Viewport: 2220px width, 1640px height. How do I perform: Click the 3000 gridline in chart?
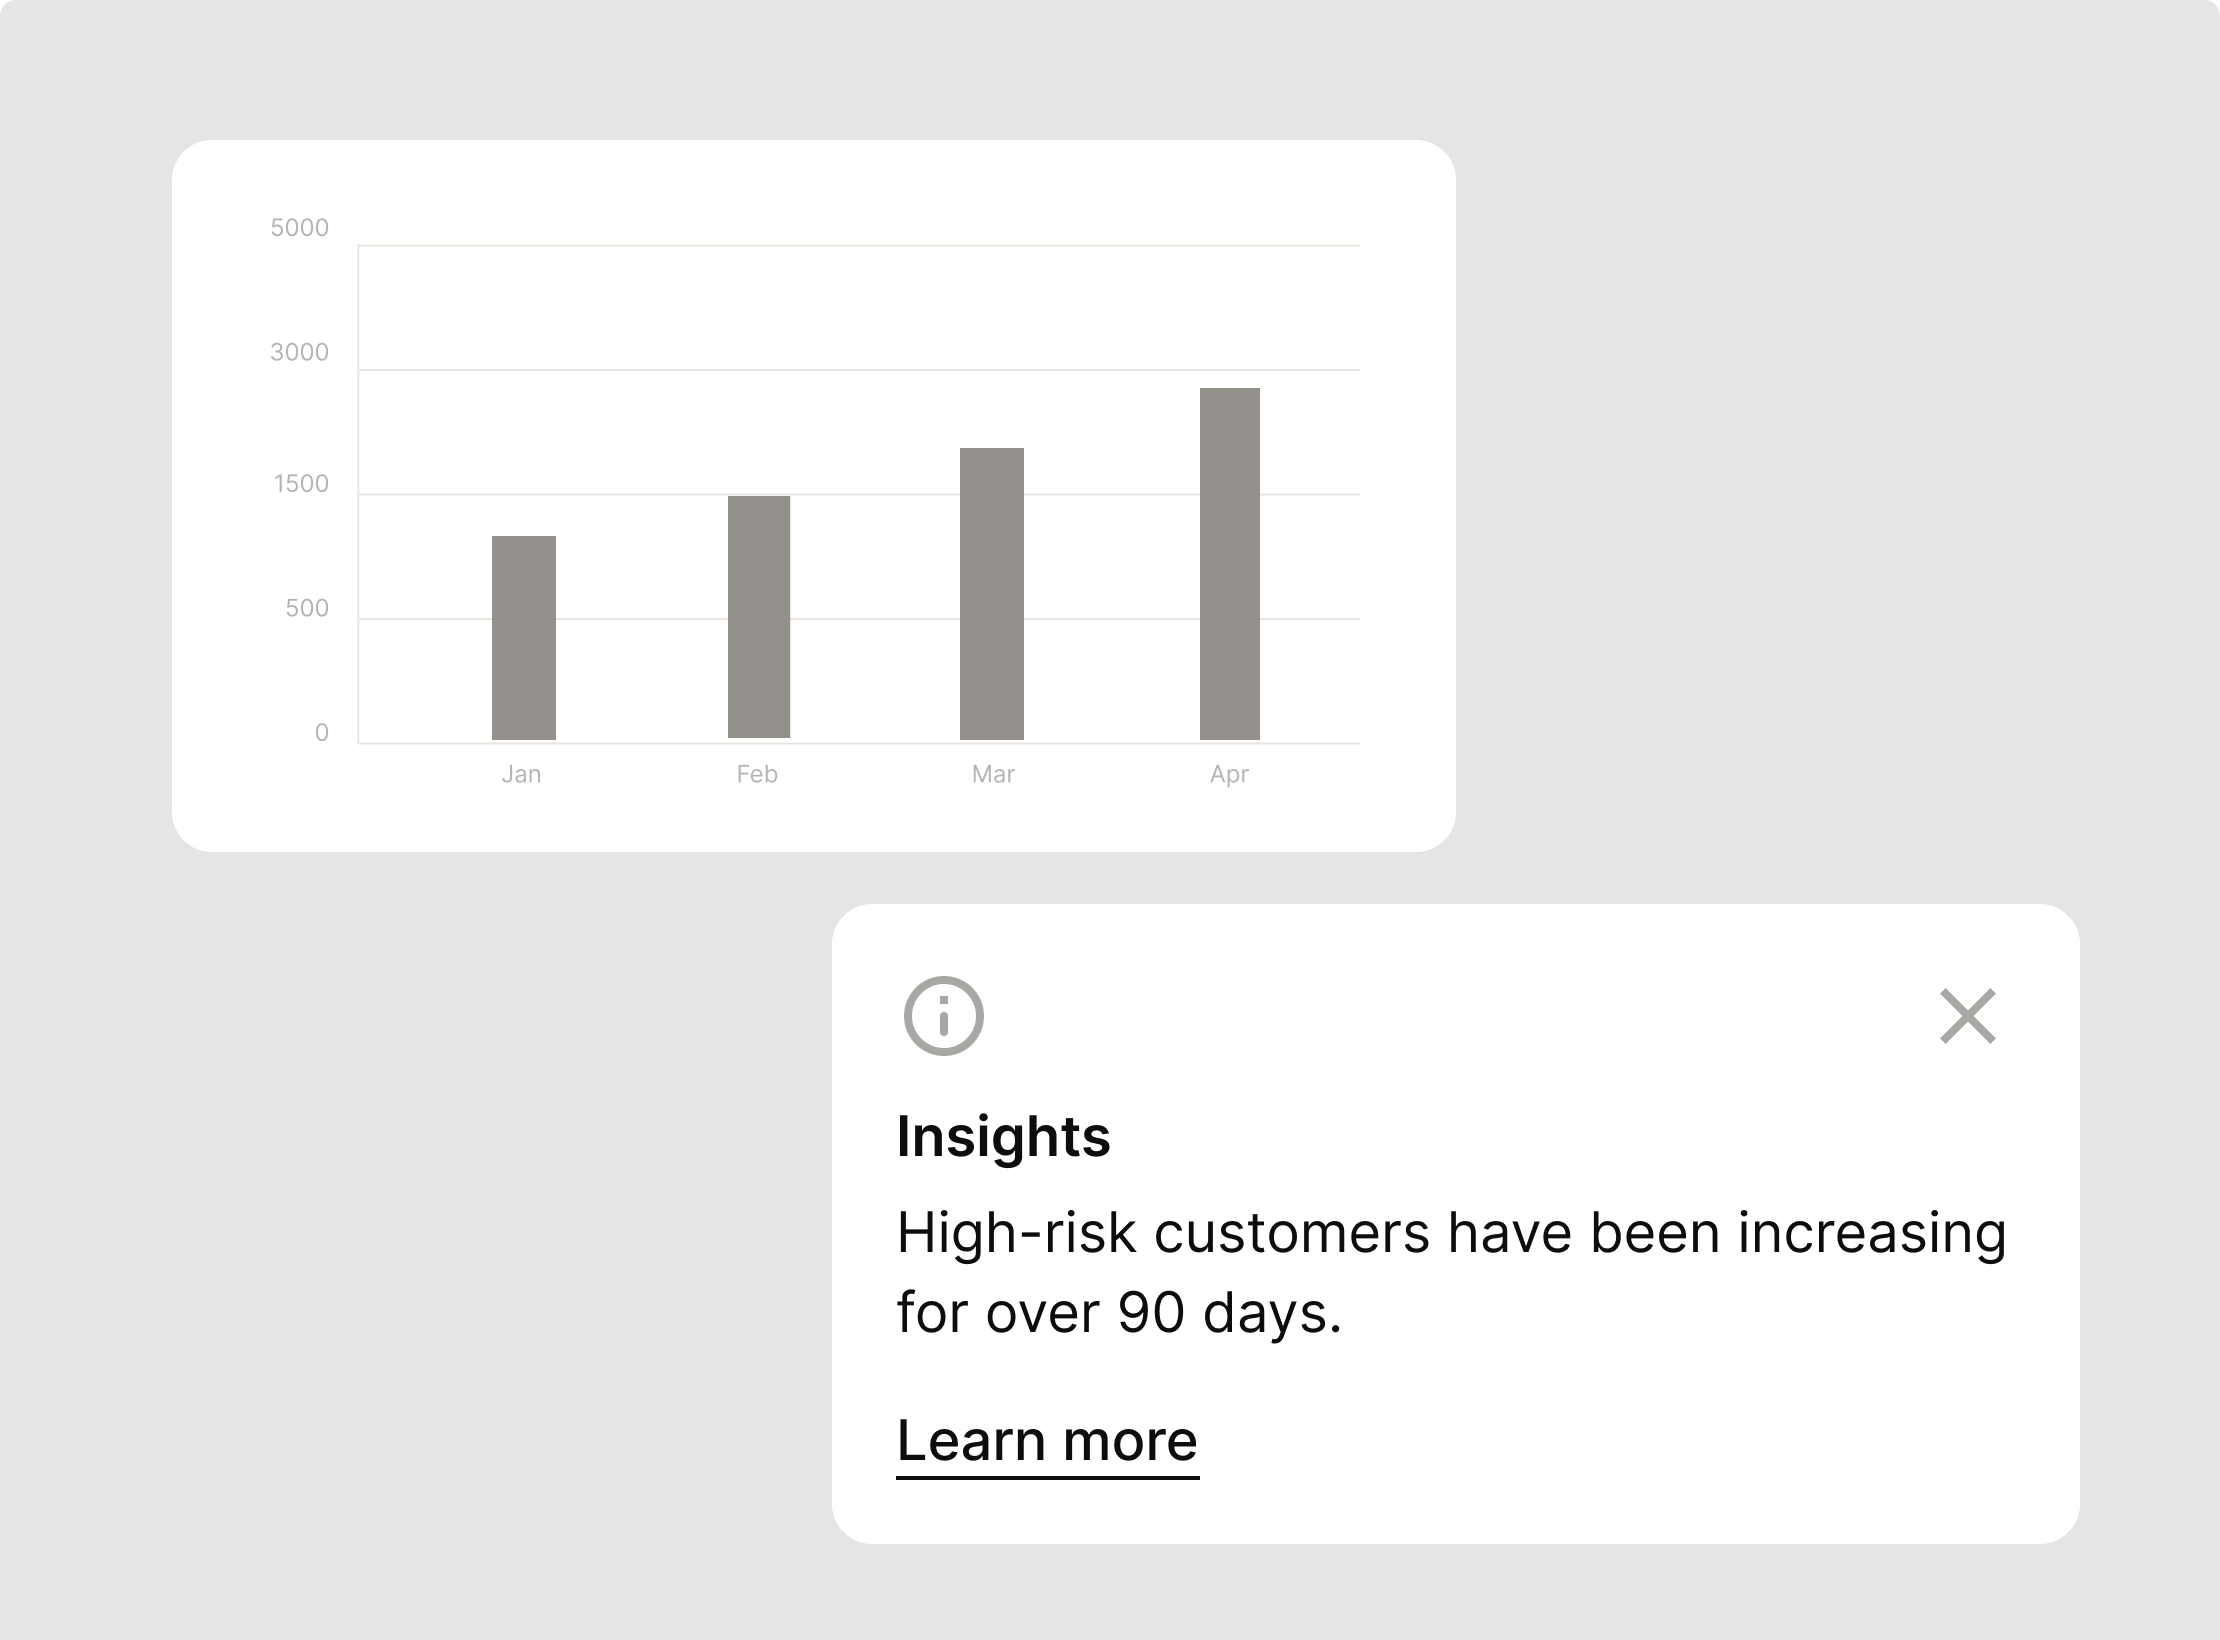point(859,370)
